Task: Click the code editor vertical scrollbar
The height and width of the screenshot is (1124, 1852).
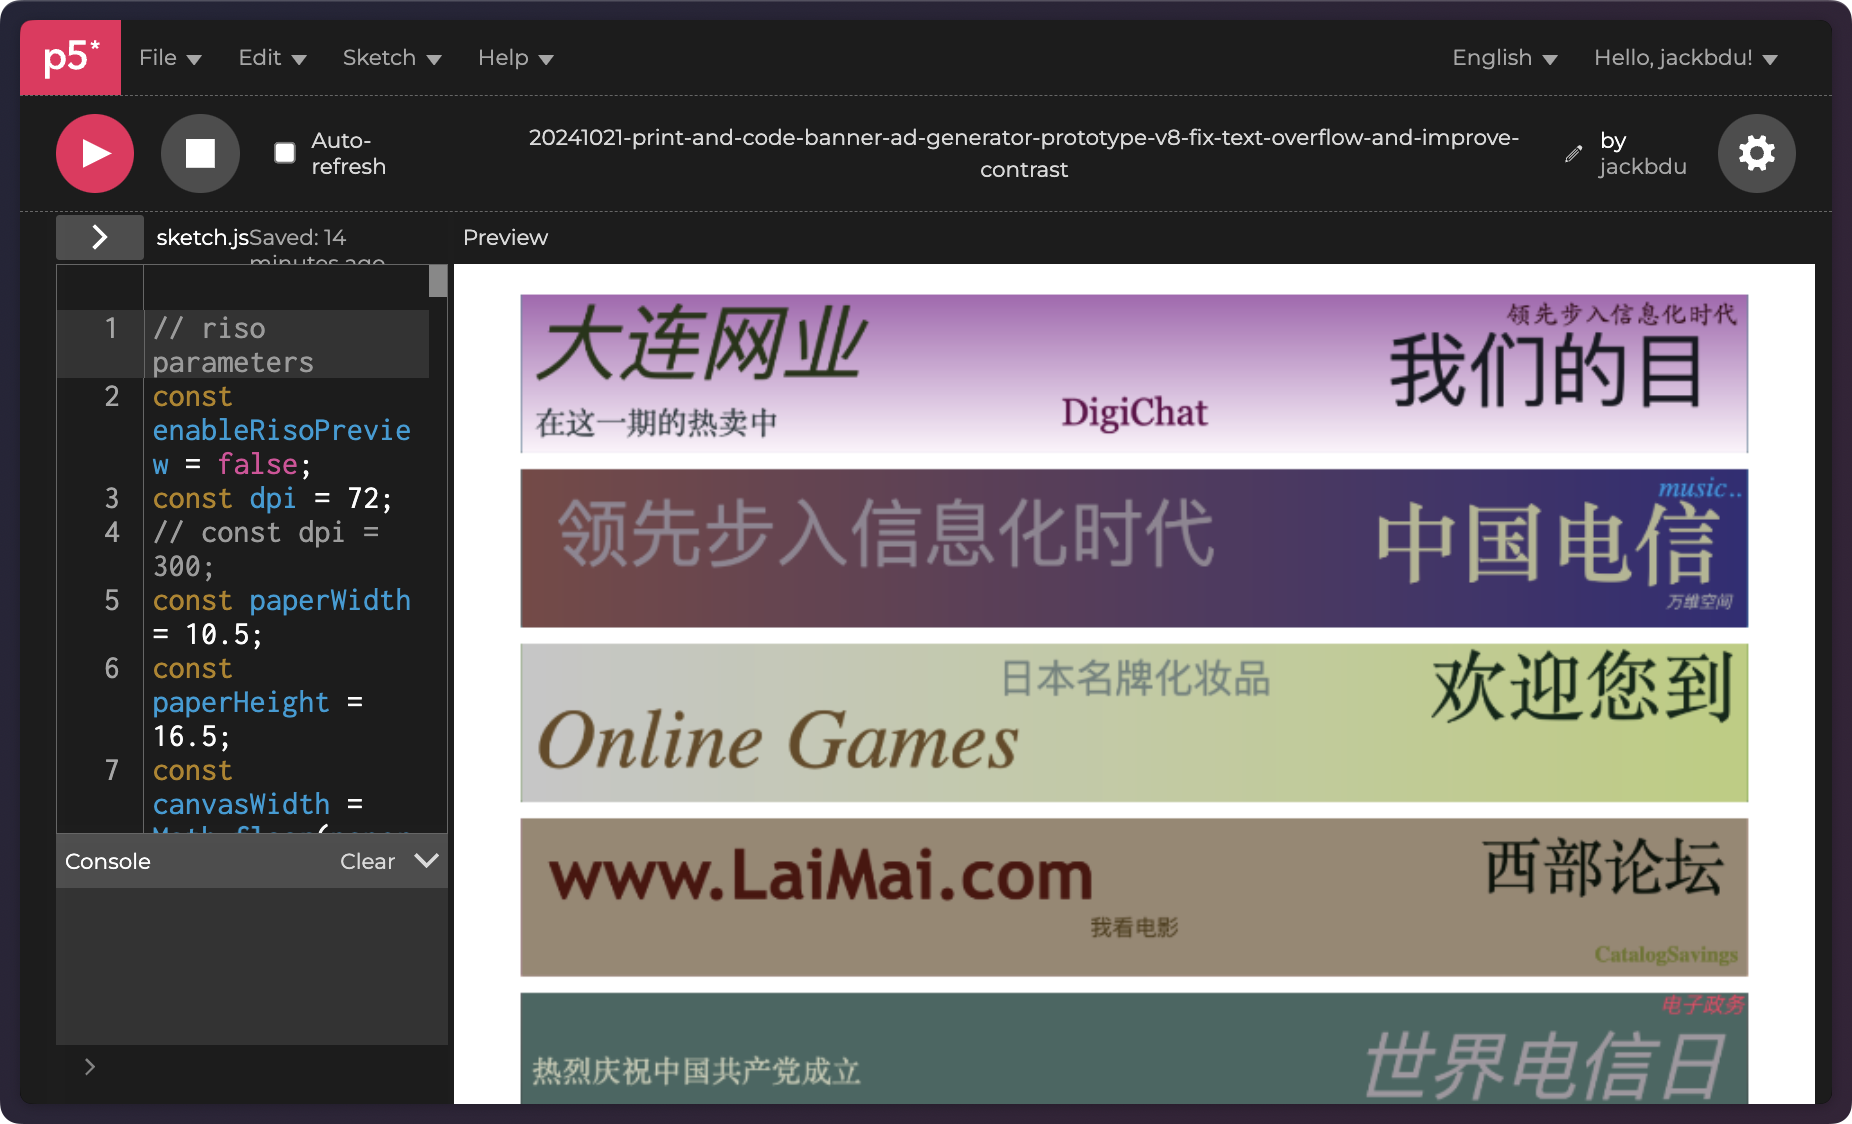Action: click(x=438, y=281)
